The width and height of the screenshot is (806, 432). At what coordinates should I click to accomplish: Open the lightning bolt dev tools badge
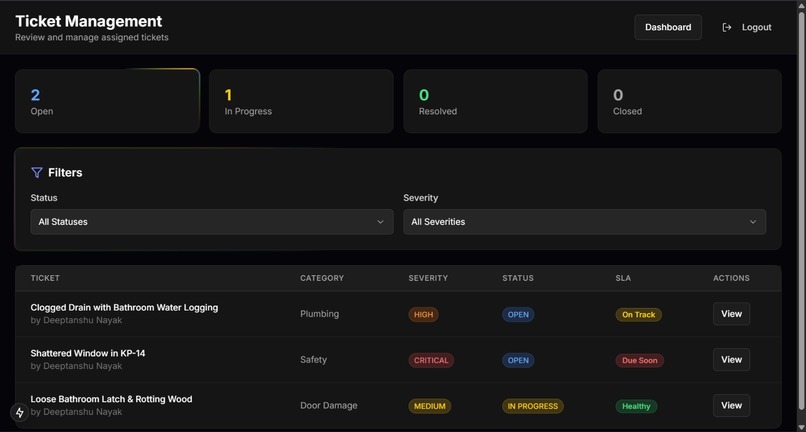[x=20, y=412]
